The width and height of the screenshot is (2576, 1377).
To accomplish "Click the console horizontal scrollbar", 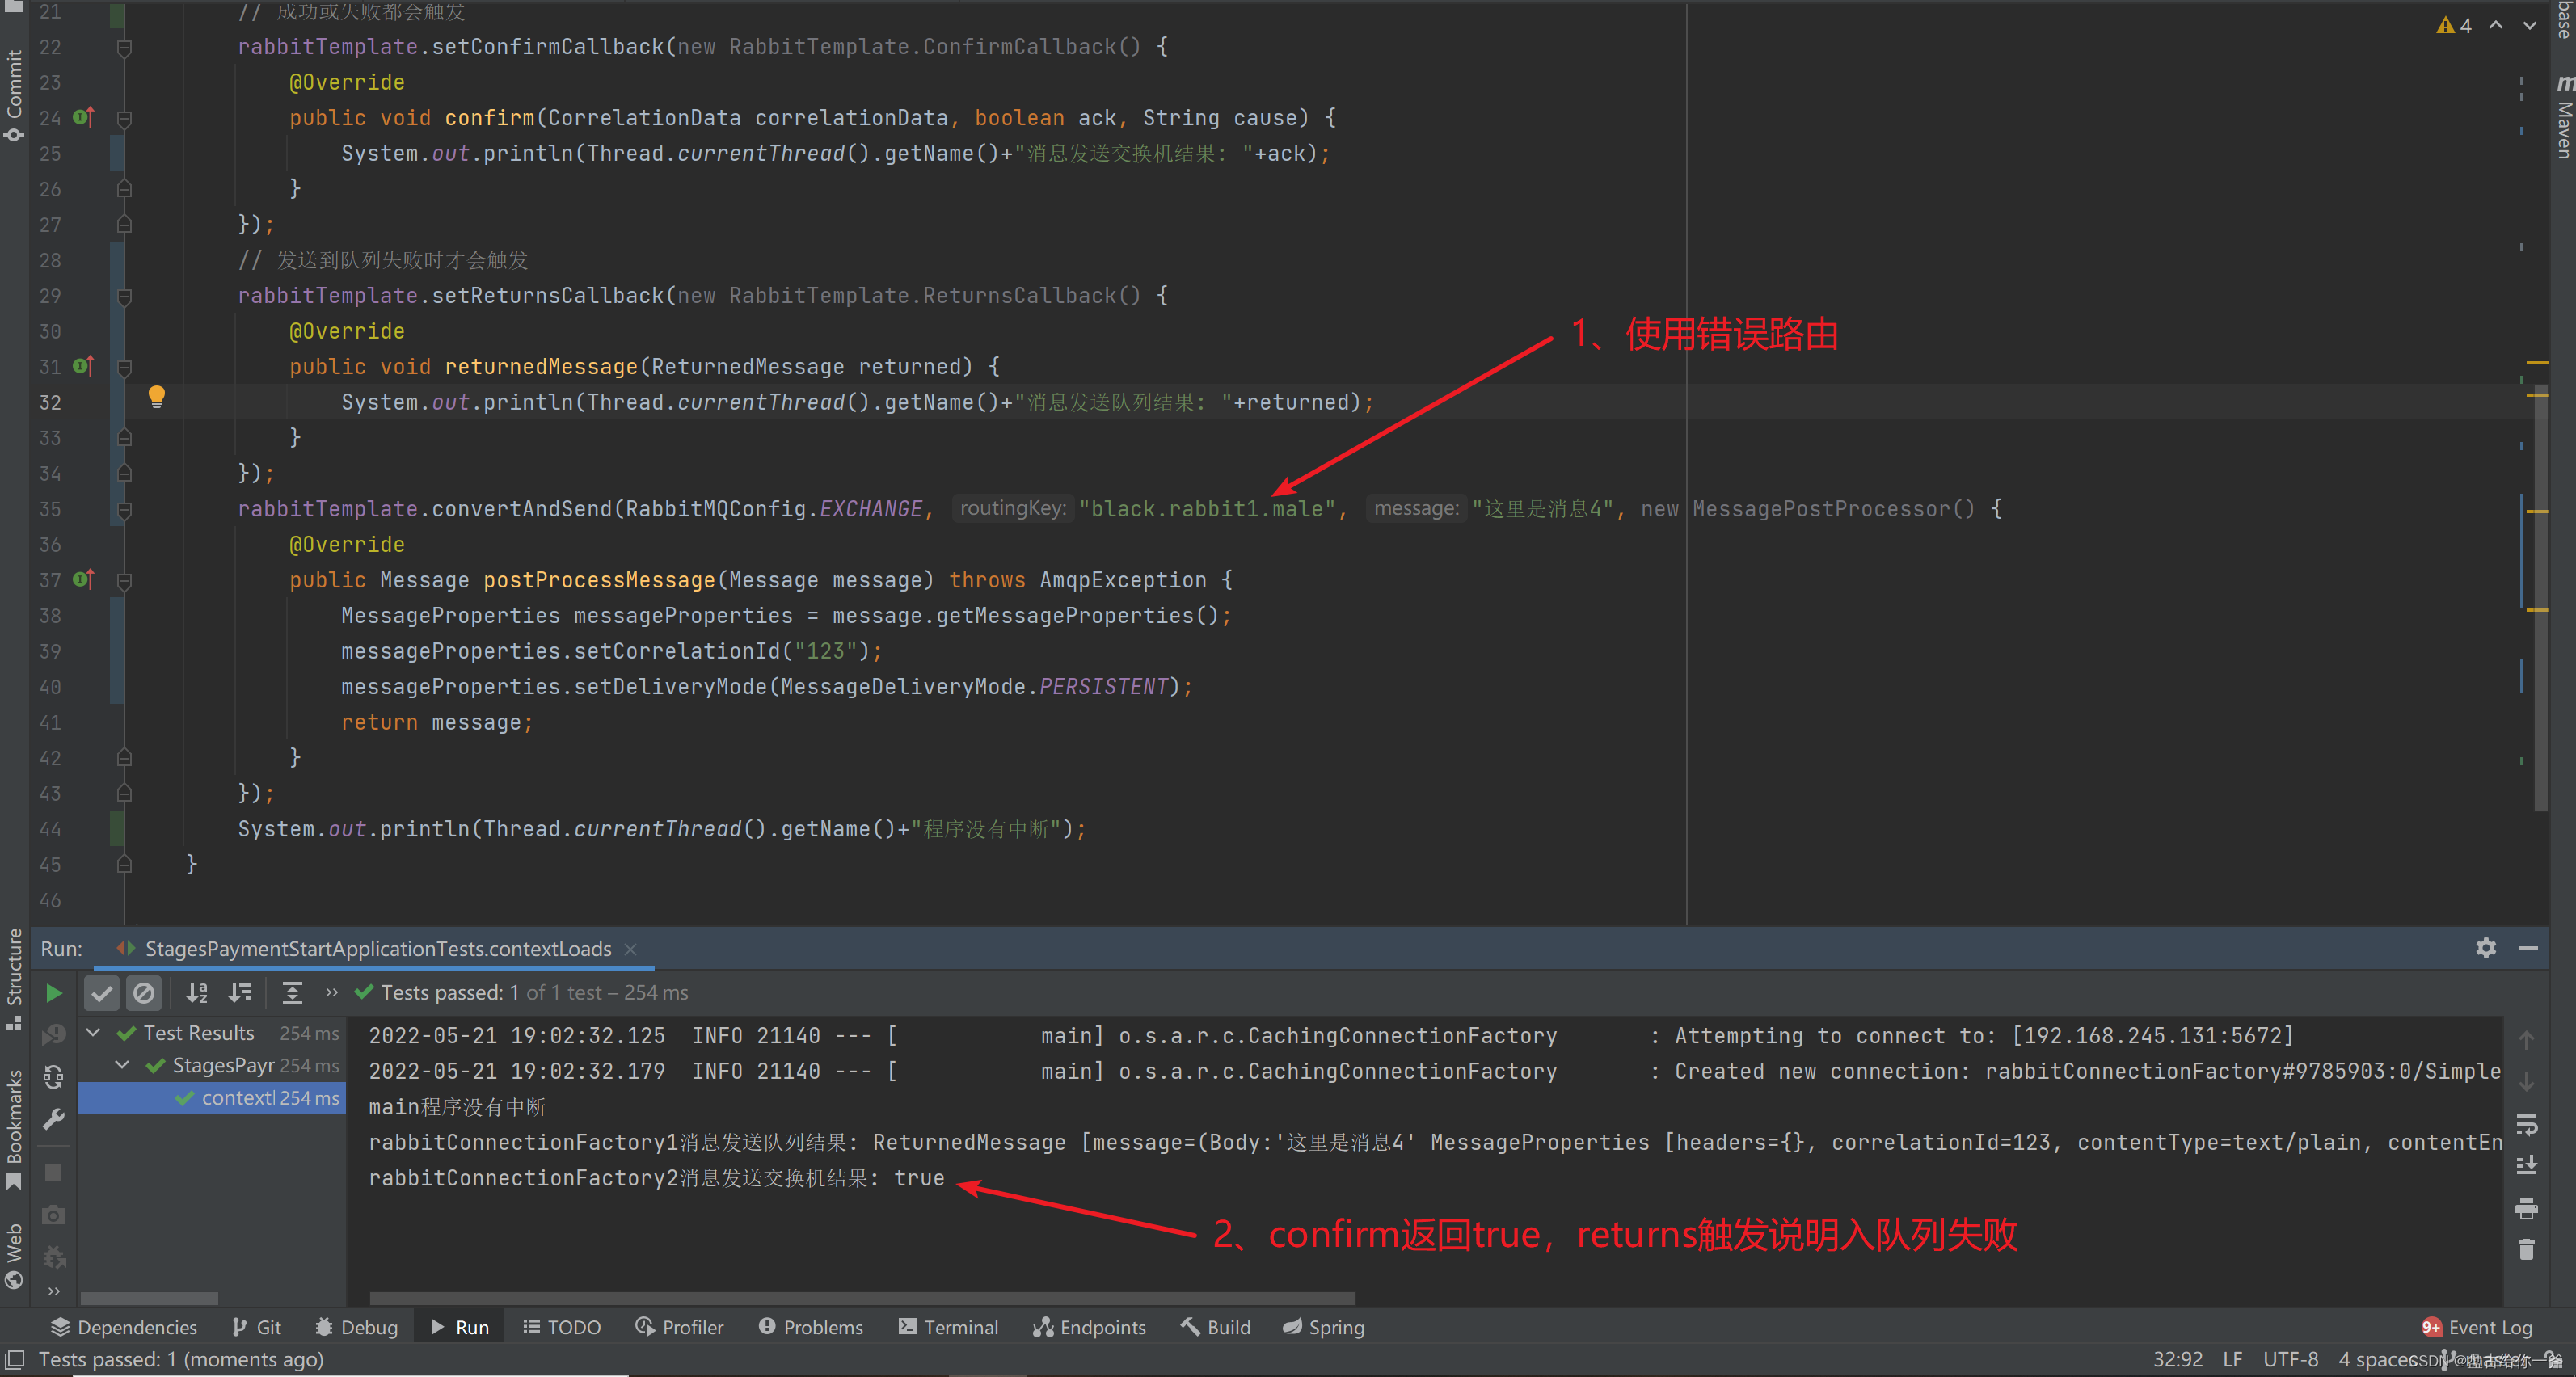I will (x=862, y=1298).
